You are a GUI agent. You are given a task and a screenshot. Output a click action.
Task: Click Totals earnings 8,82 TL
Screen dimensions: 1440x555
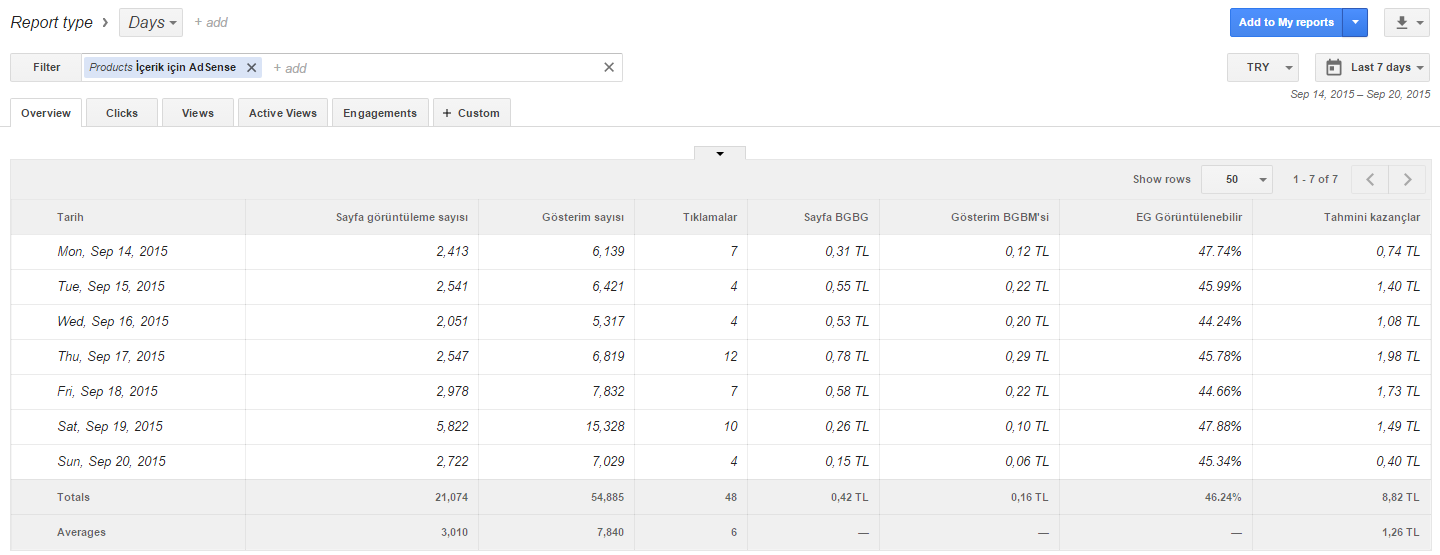point(1400,497)
